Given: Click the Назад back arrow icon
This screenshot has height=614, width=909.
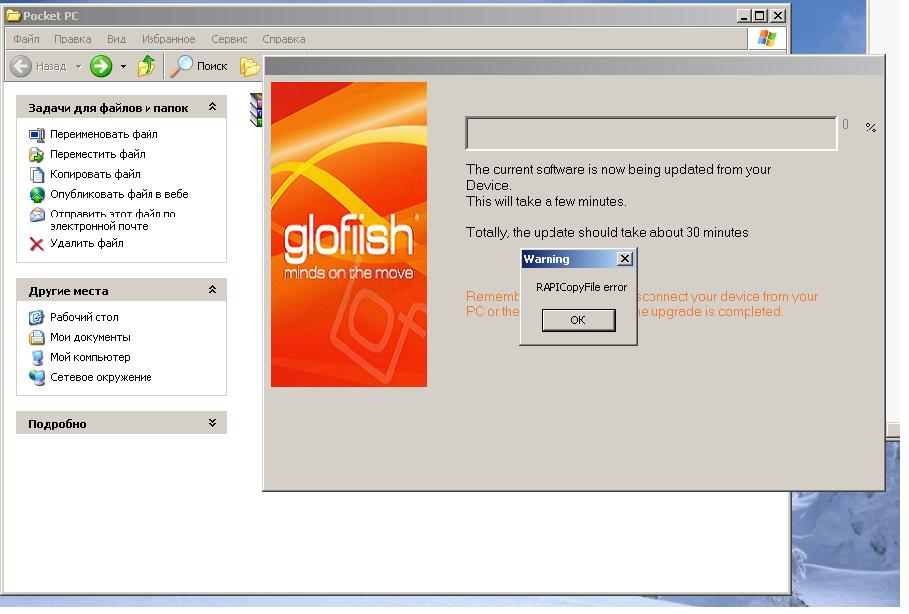Looking at the screenshot, I should tap(21, 66).
